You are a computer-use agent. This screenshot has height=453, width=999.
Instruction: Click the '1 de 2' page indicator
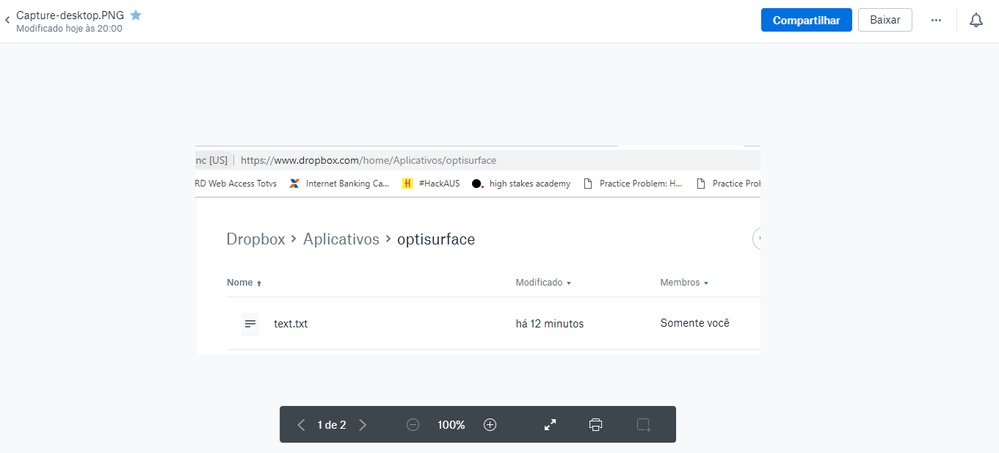331,425
